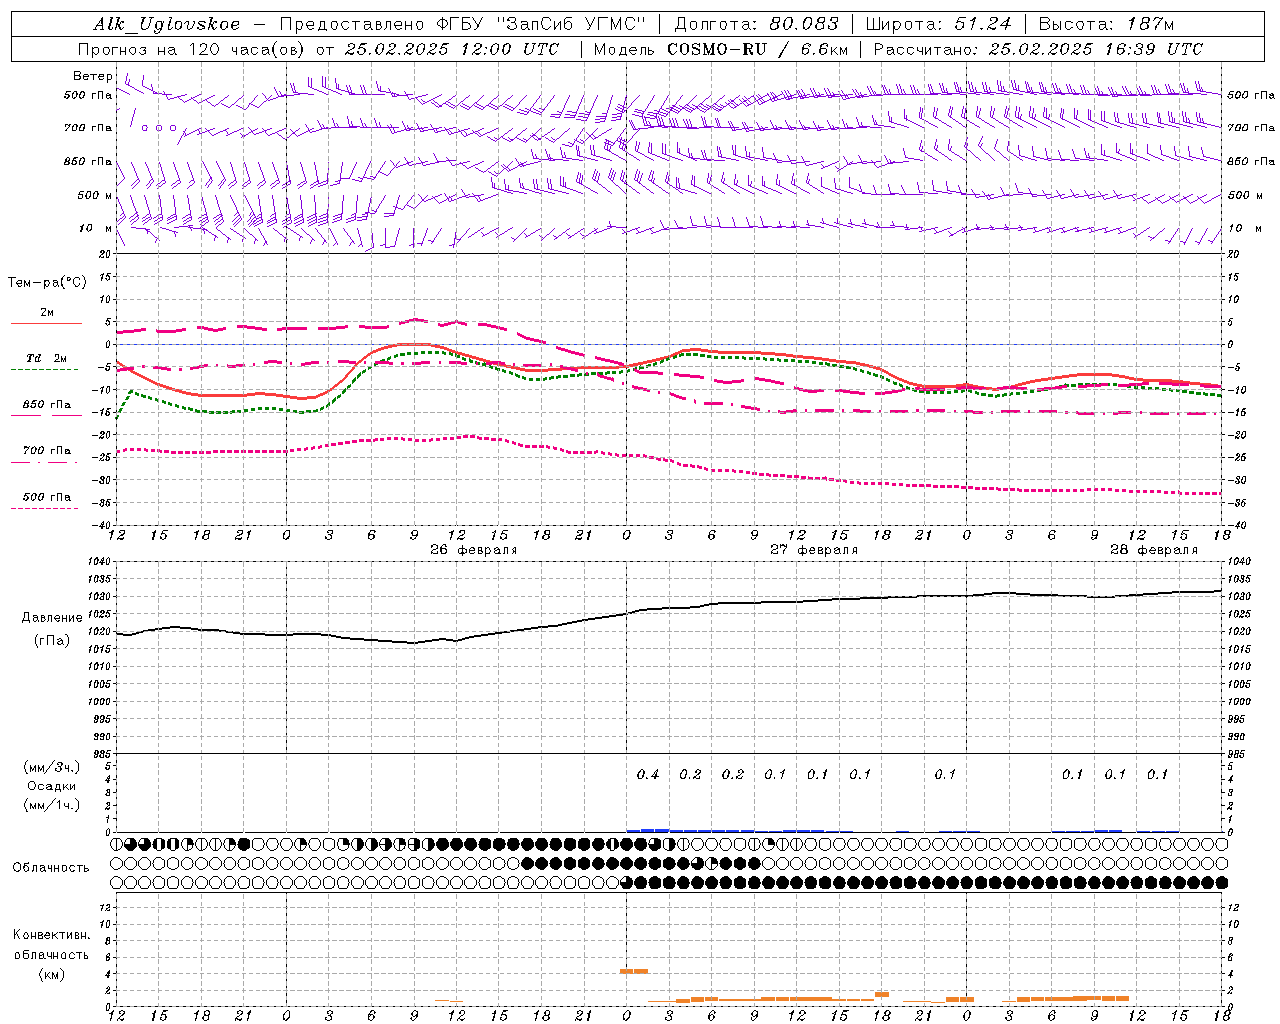Click the "28 февраля" date label
Screen dimensions: 1280x1024
point(1154,550)
